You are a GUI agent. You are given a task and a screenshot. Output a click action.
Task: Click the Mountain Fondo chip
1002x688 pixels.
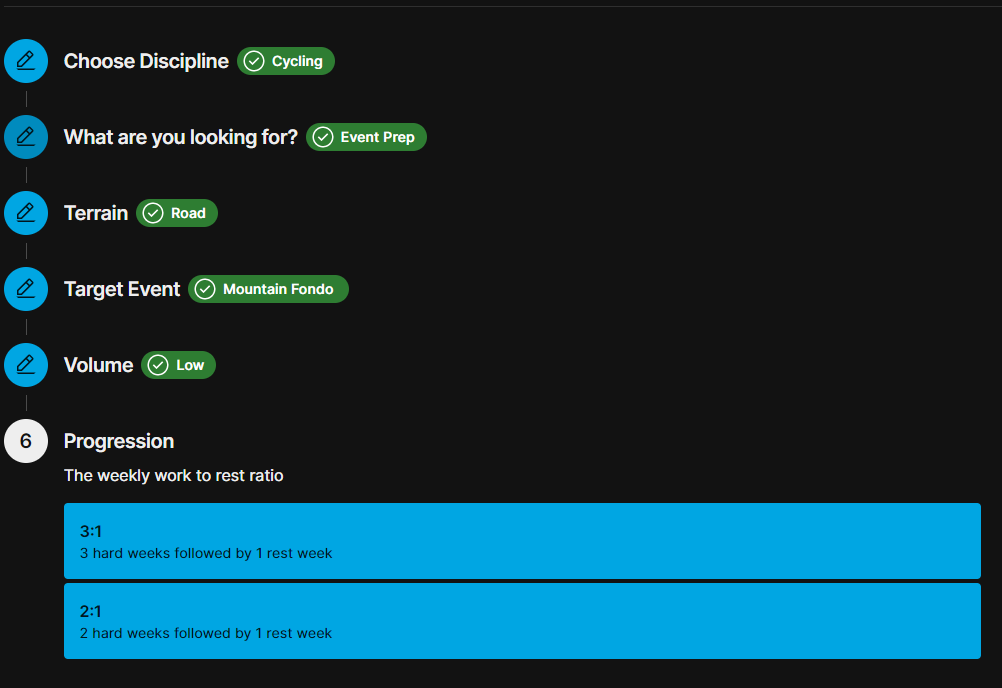pyautogui.click(x=268, y=289)
